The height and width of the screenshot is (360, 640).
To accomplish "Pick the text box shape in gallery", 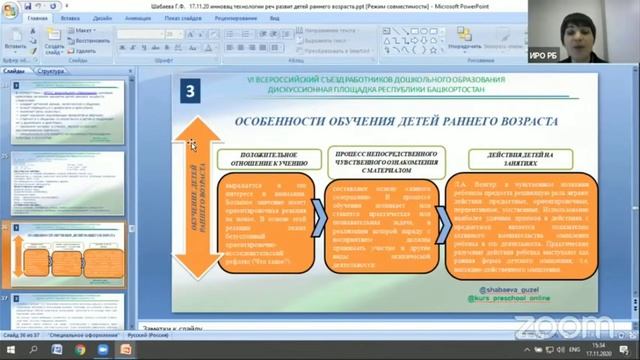I will tap(387, 31).
